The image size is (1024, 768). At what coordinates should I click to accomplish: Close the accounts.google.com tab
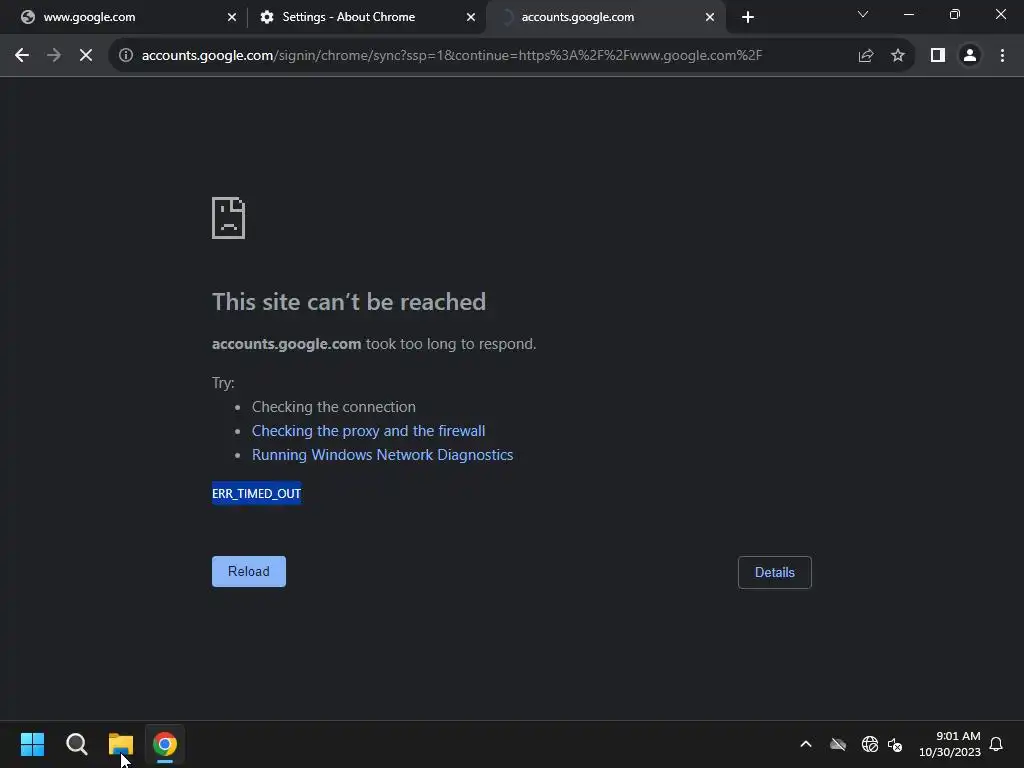[710, 18]
